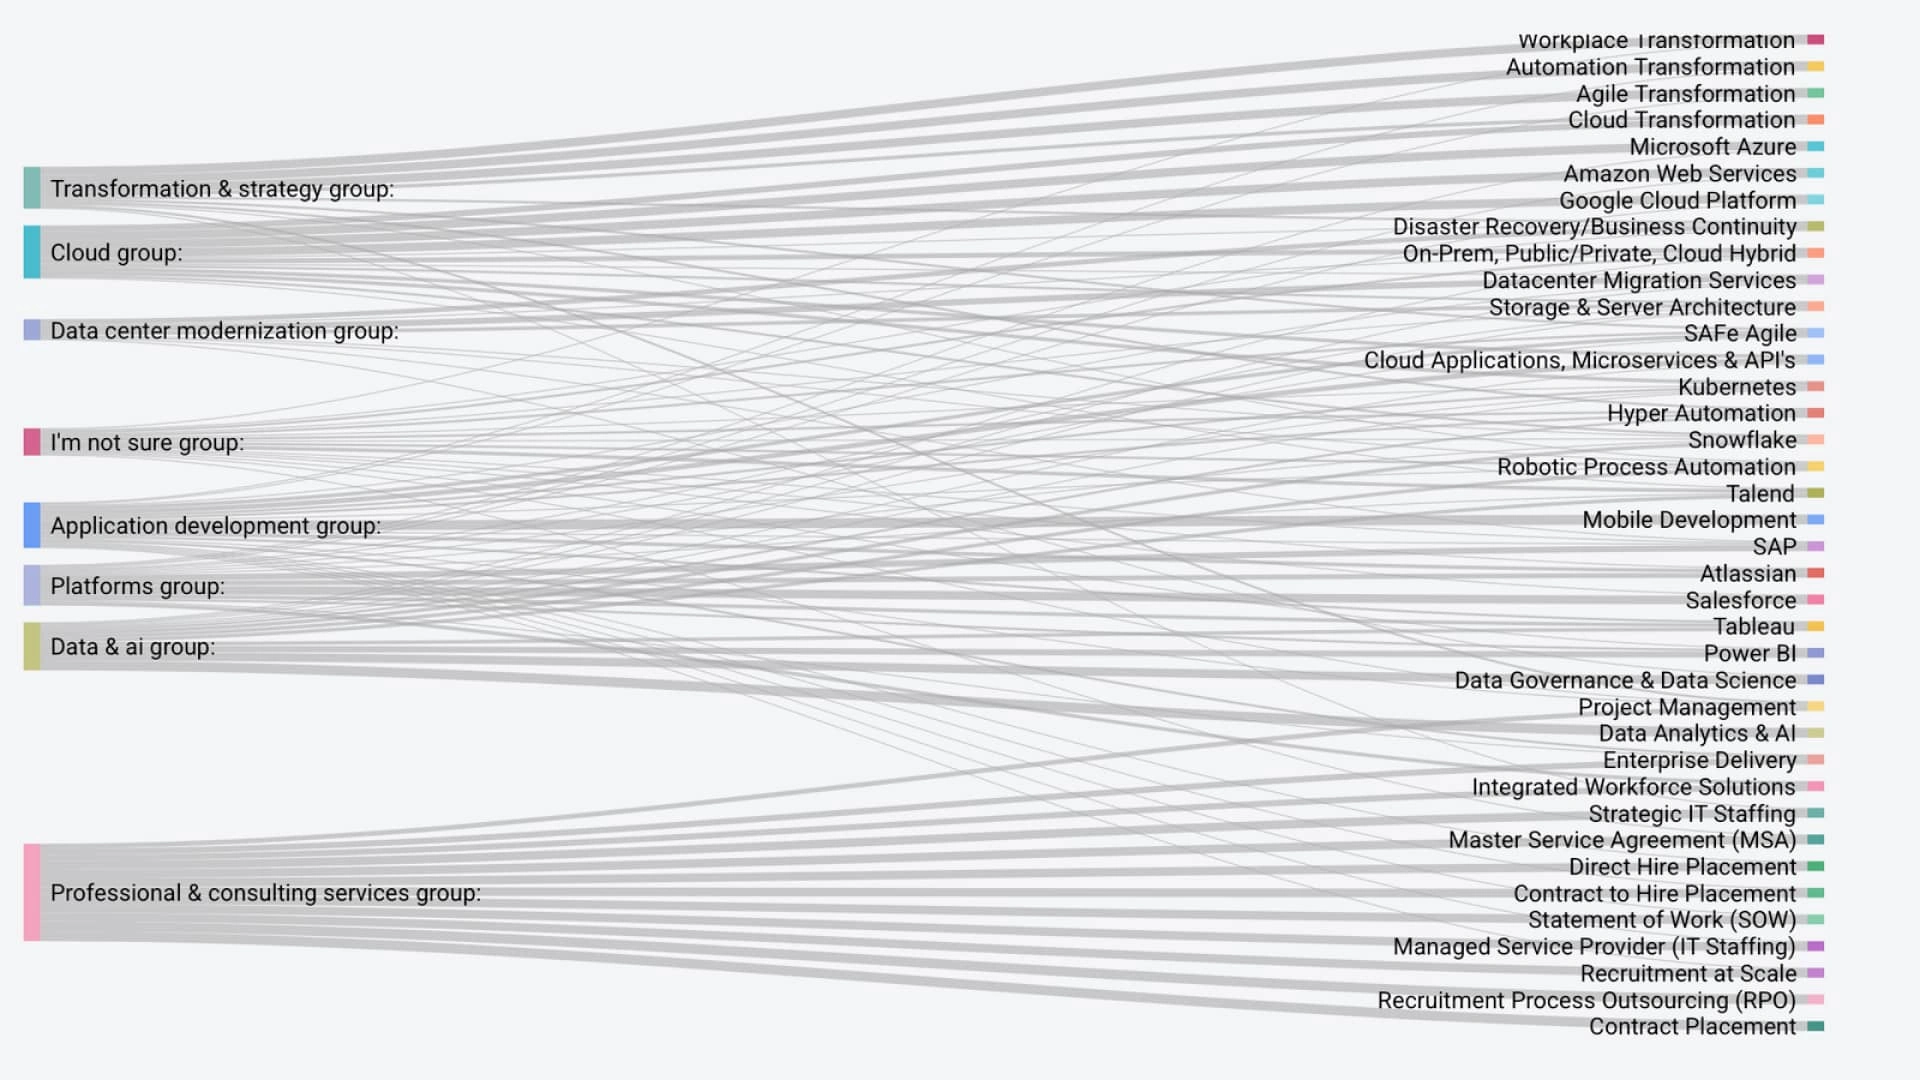Select the Application development group node
The width and height of the screenshot is (1920, 1080).
point(33,525)
